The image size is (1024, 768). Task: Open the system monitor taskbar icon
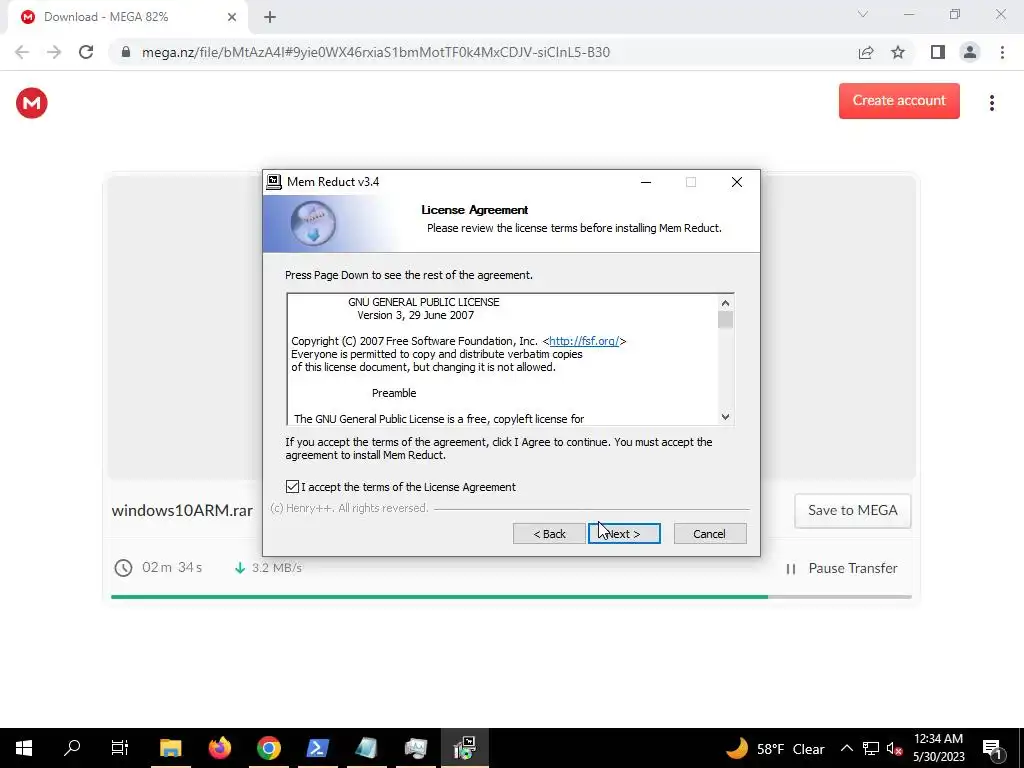coord(415,748)
